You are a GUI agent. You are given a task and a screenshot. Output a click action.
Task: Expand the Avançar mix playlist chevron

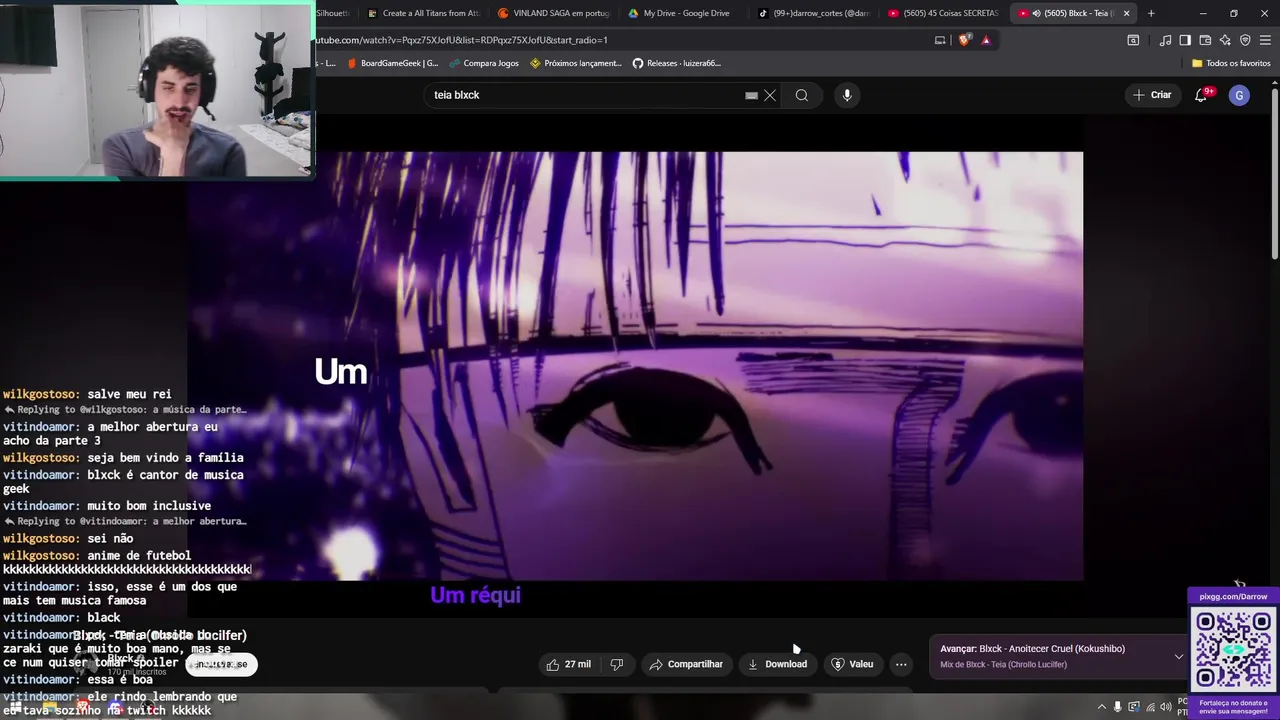pyautogui.click(x=1179, y=657)
